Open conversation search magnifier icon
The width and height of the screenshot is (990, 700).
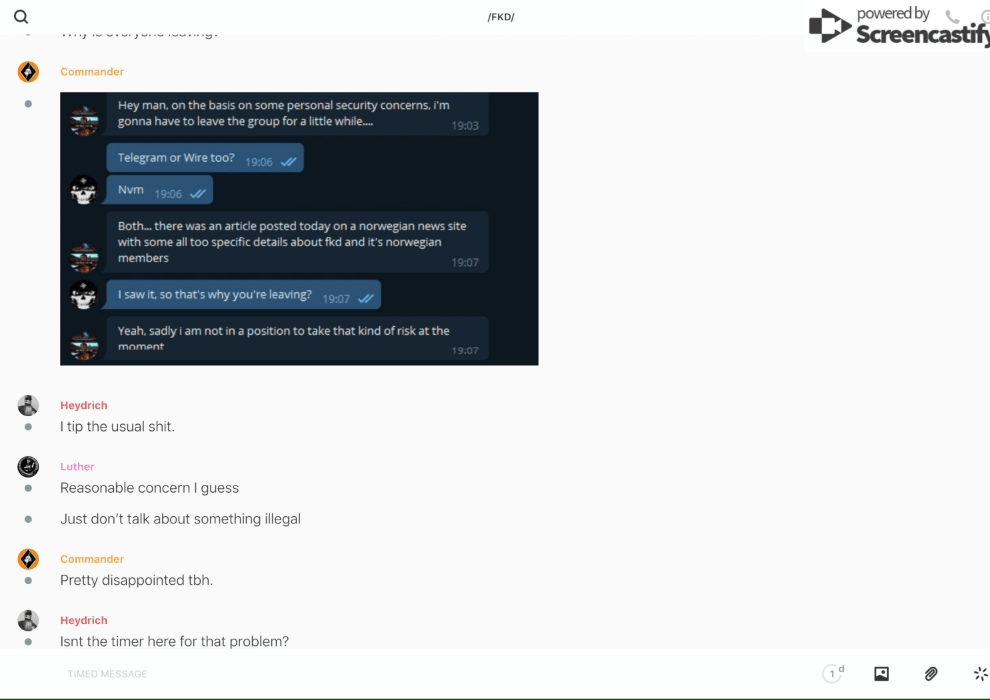click(21, 16)
